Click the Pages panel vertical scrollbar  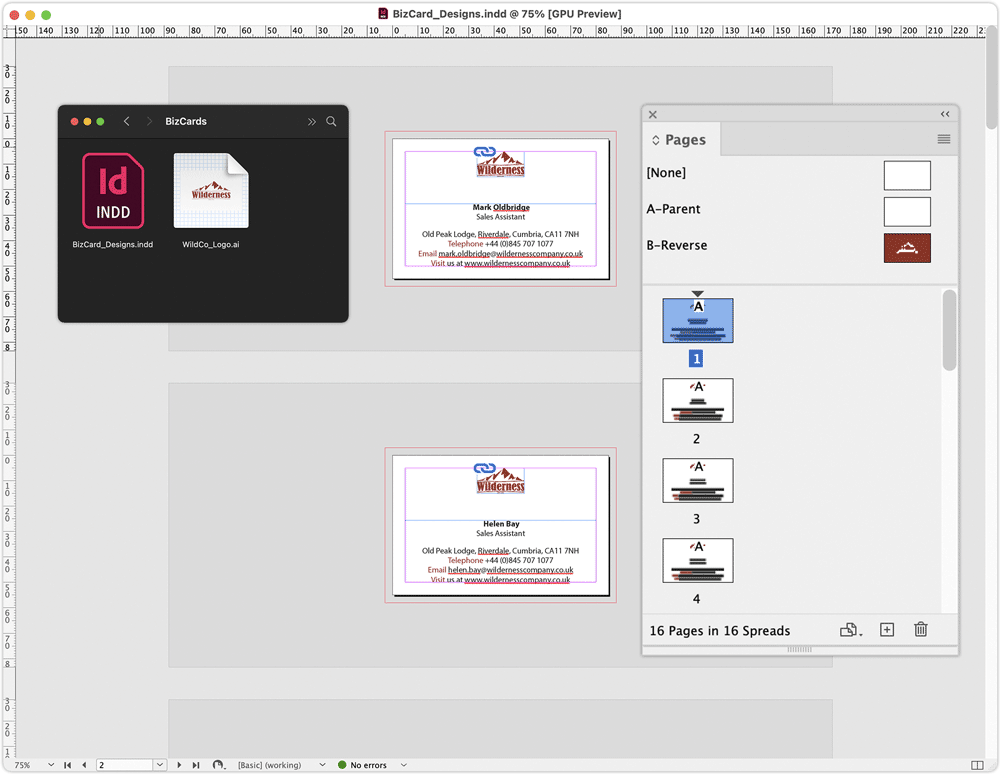point(949,330)
